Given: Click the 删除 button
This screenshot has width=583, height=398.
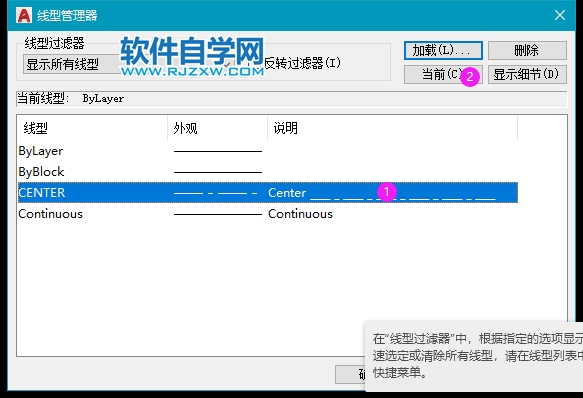Looking at the screenshot, I should [527, 50].
